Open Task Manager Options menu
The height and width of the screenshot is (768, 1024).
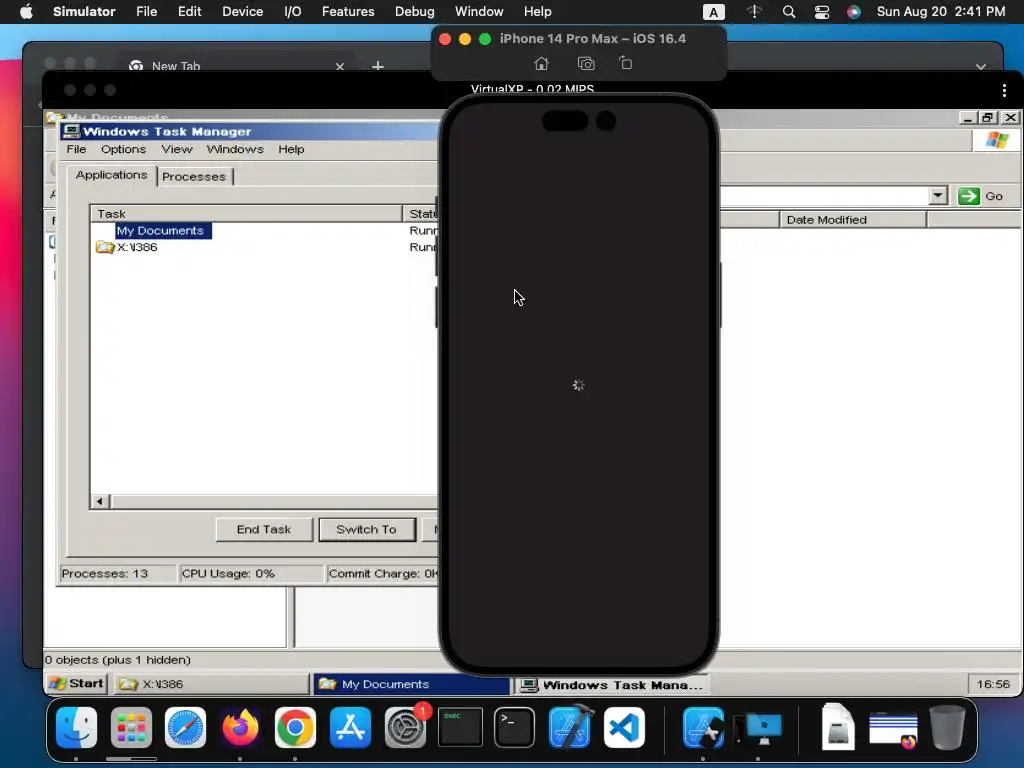pos(123,150)
